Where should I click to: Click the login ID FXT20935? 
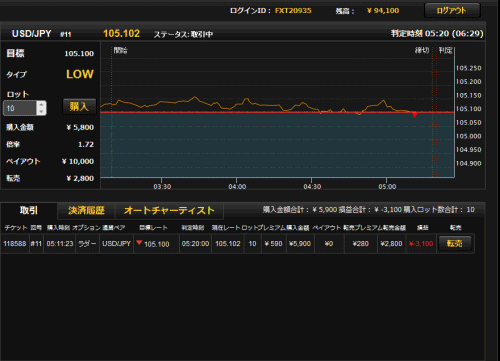pos(293,11)
